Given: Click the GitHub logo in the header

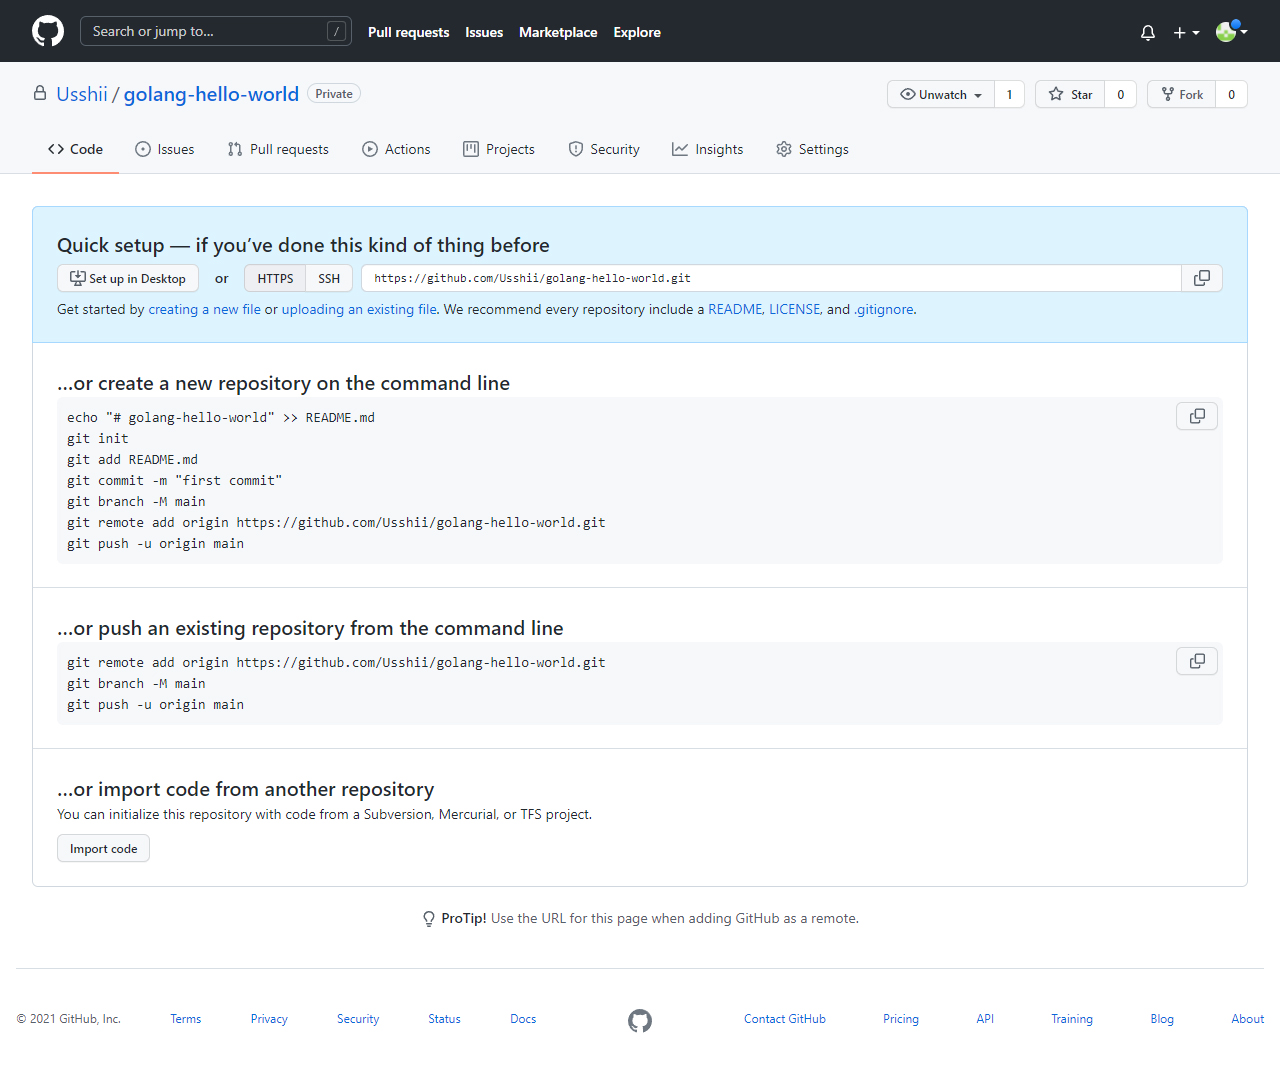Looking at the screenshot, I should tap(48, 31).
